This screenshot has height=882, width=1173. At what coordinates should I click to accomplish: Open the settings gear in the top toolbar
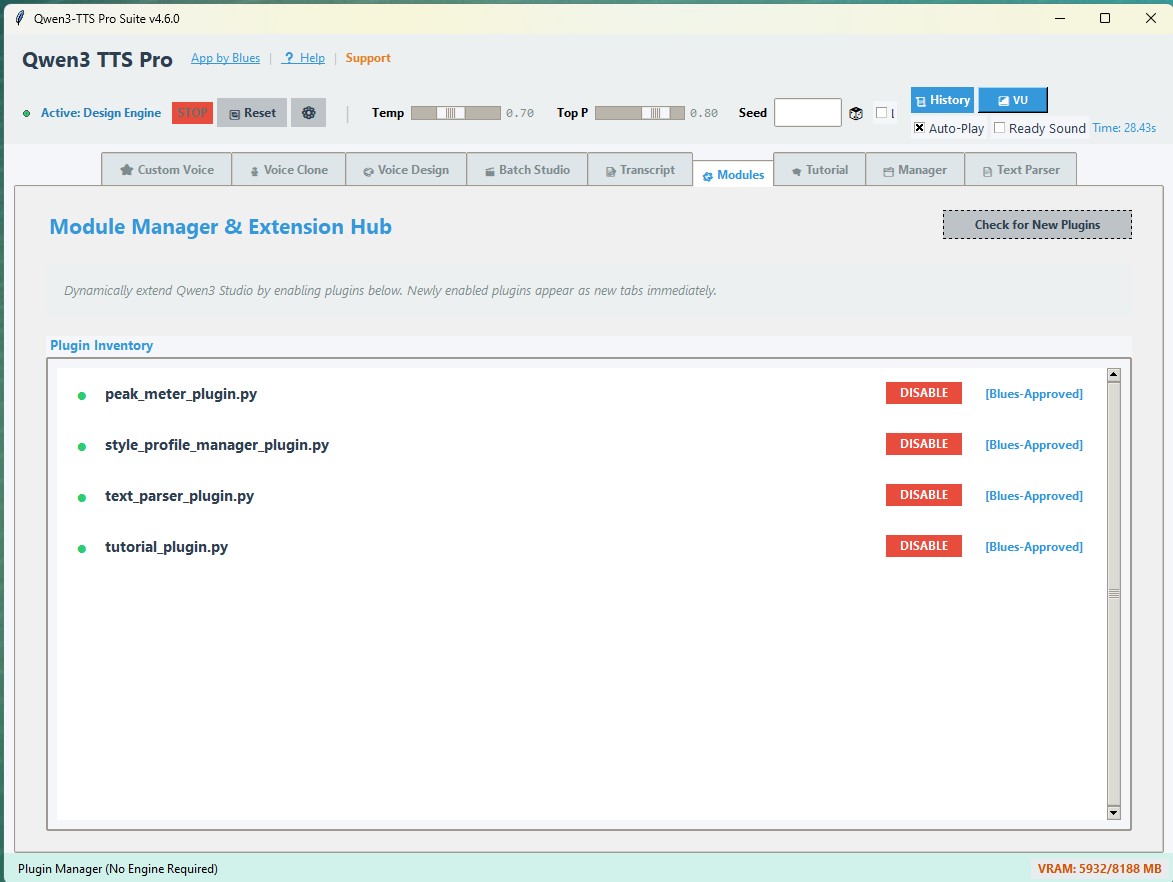308,112
